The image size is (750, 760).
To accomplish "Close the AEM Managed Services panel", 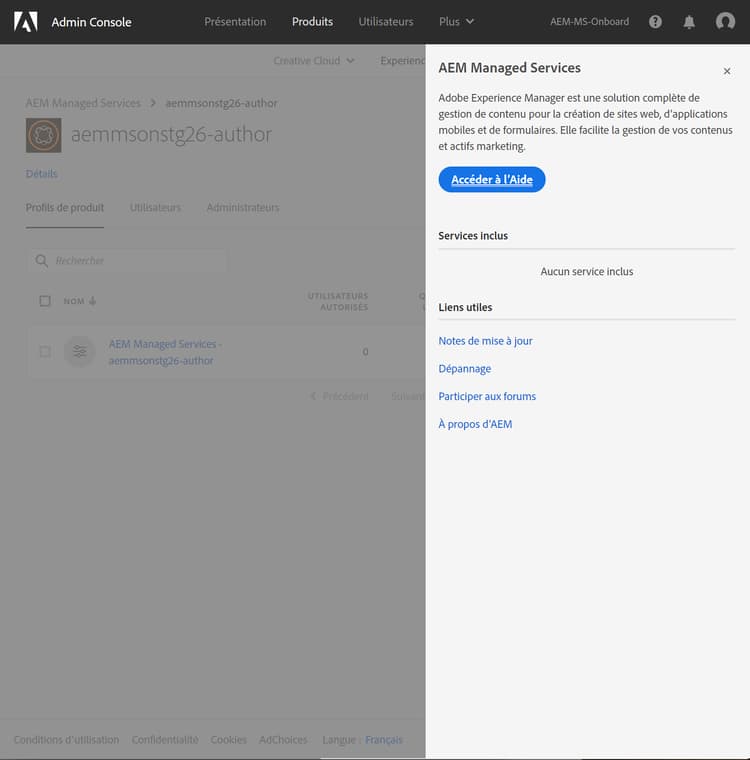I will [x=727, y=71].
